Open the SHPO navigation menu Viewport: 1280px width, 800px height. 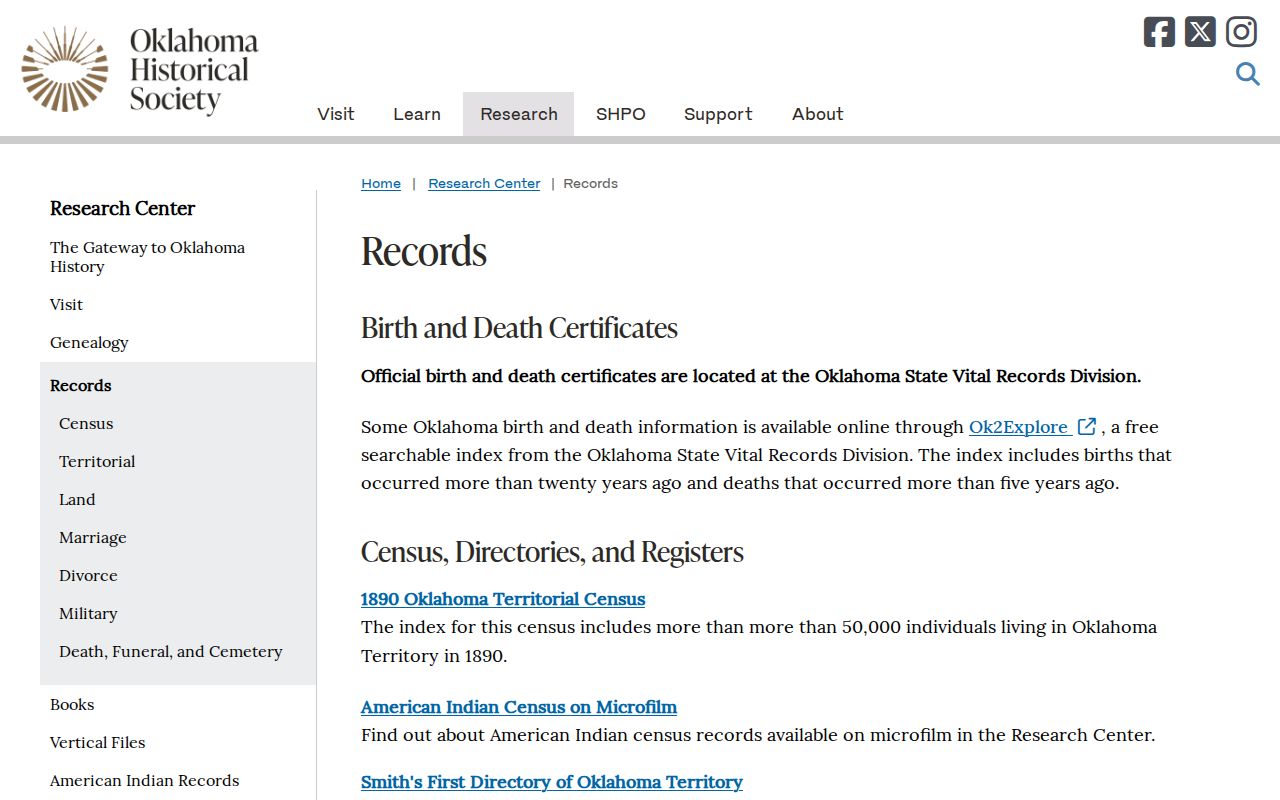pyautogui.click(x=621, y=114)
